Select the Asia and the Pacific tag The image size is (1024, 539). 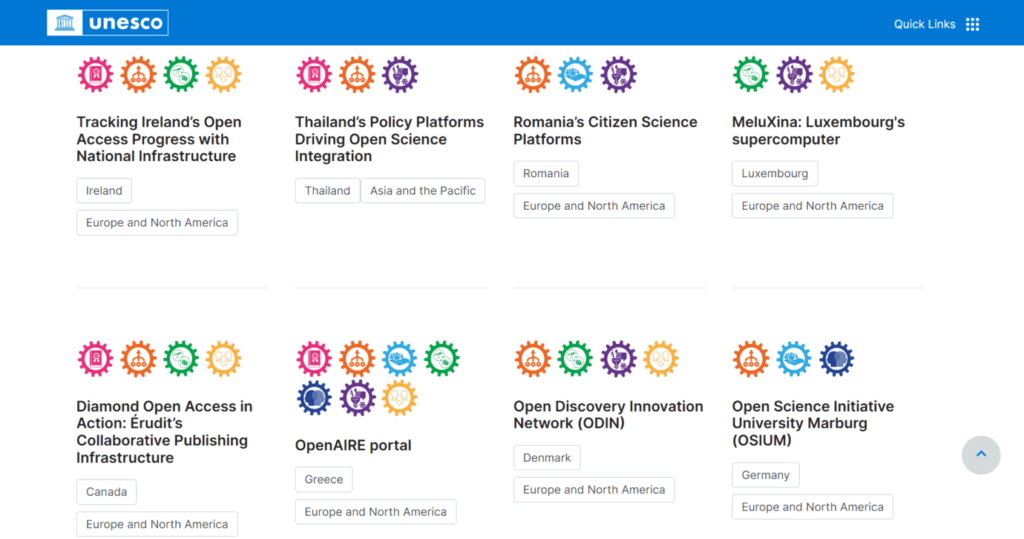coord(423,191)
